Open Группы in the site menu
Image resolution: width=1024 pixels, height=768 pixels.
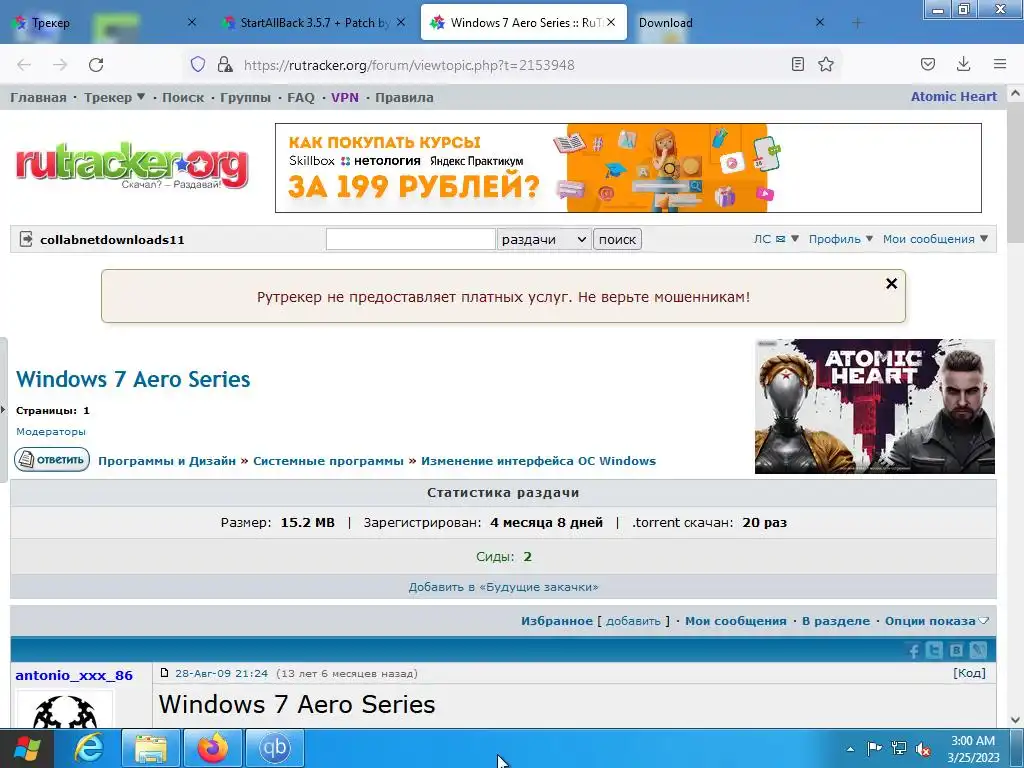pos(245,97)
